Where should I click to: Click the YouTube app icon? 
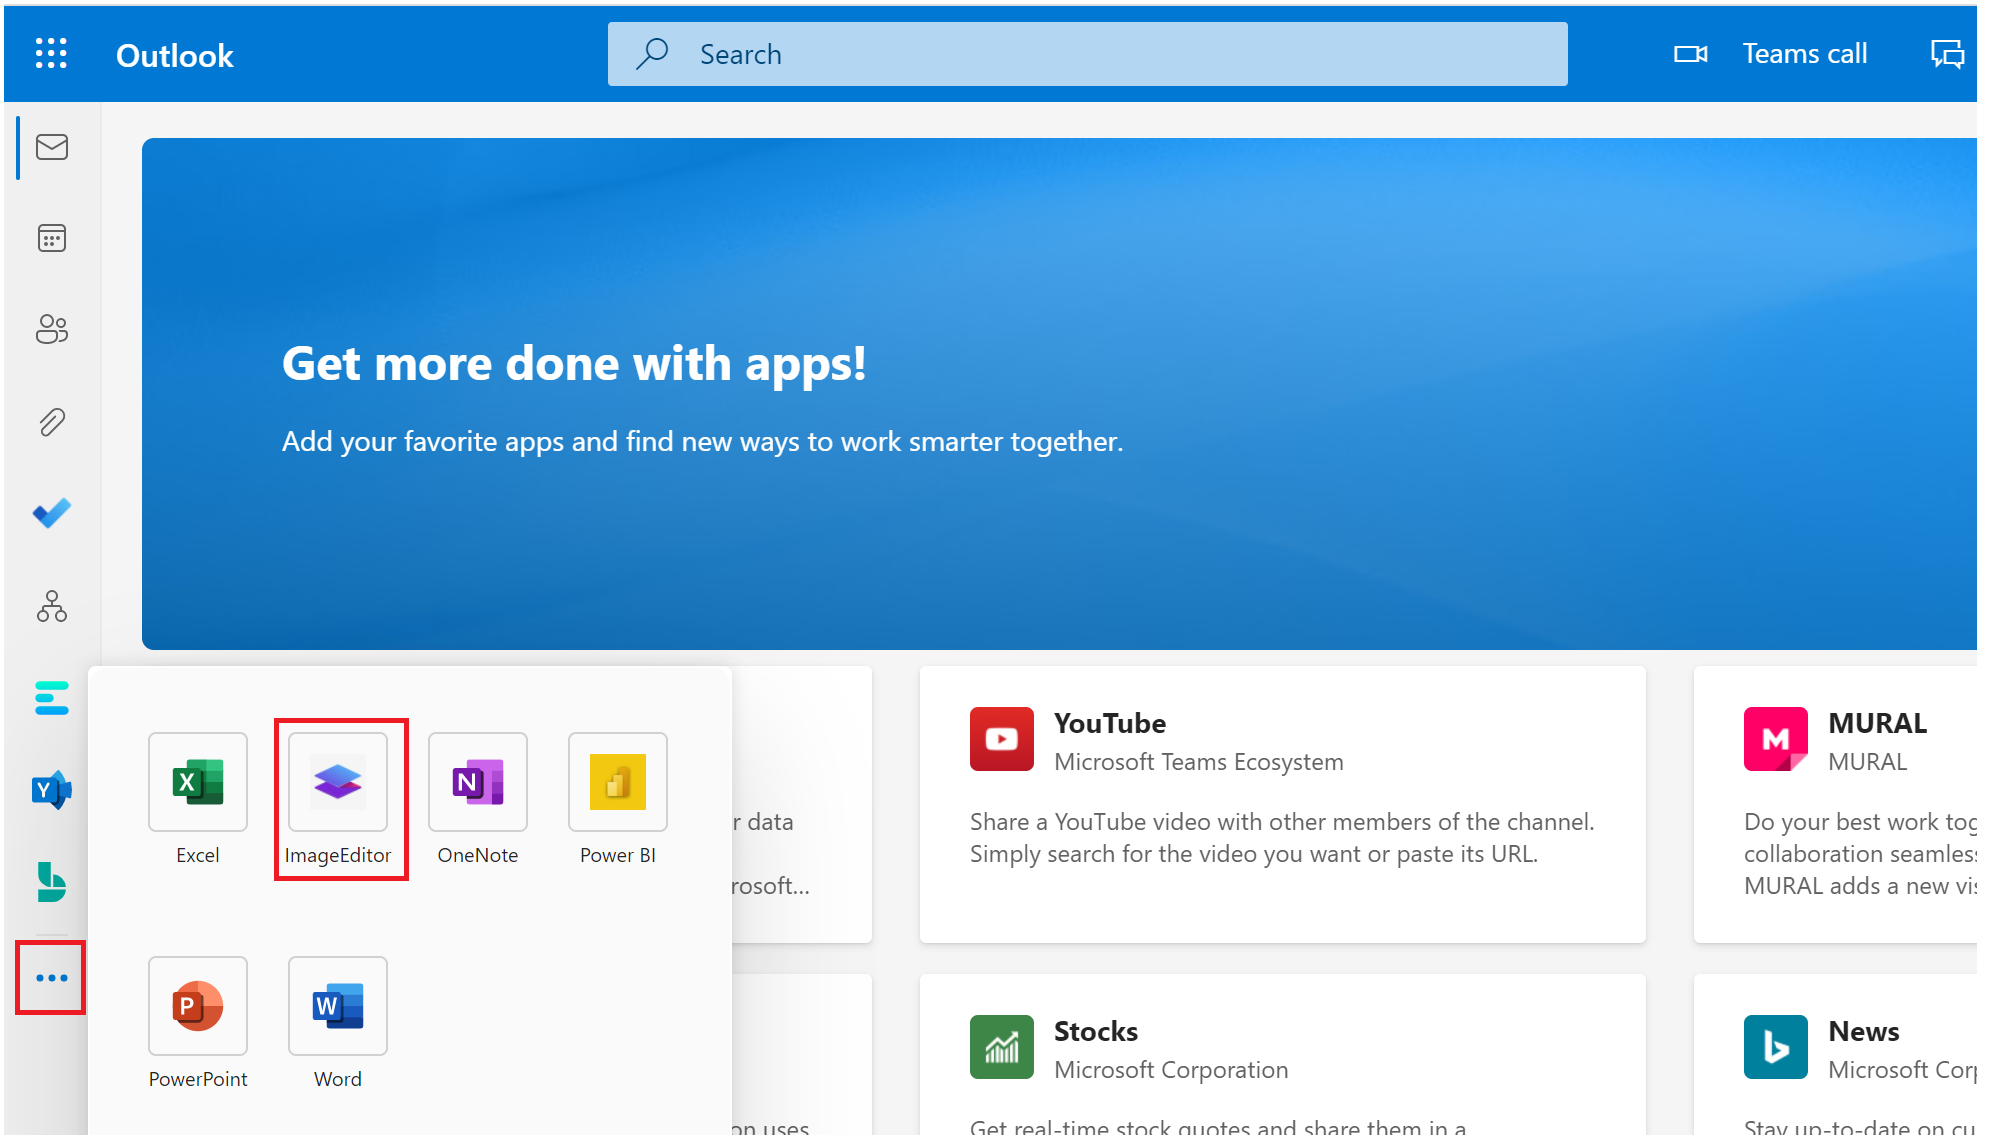[x=1002, y=739]
